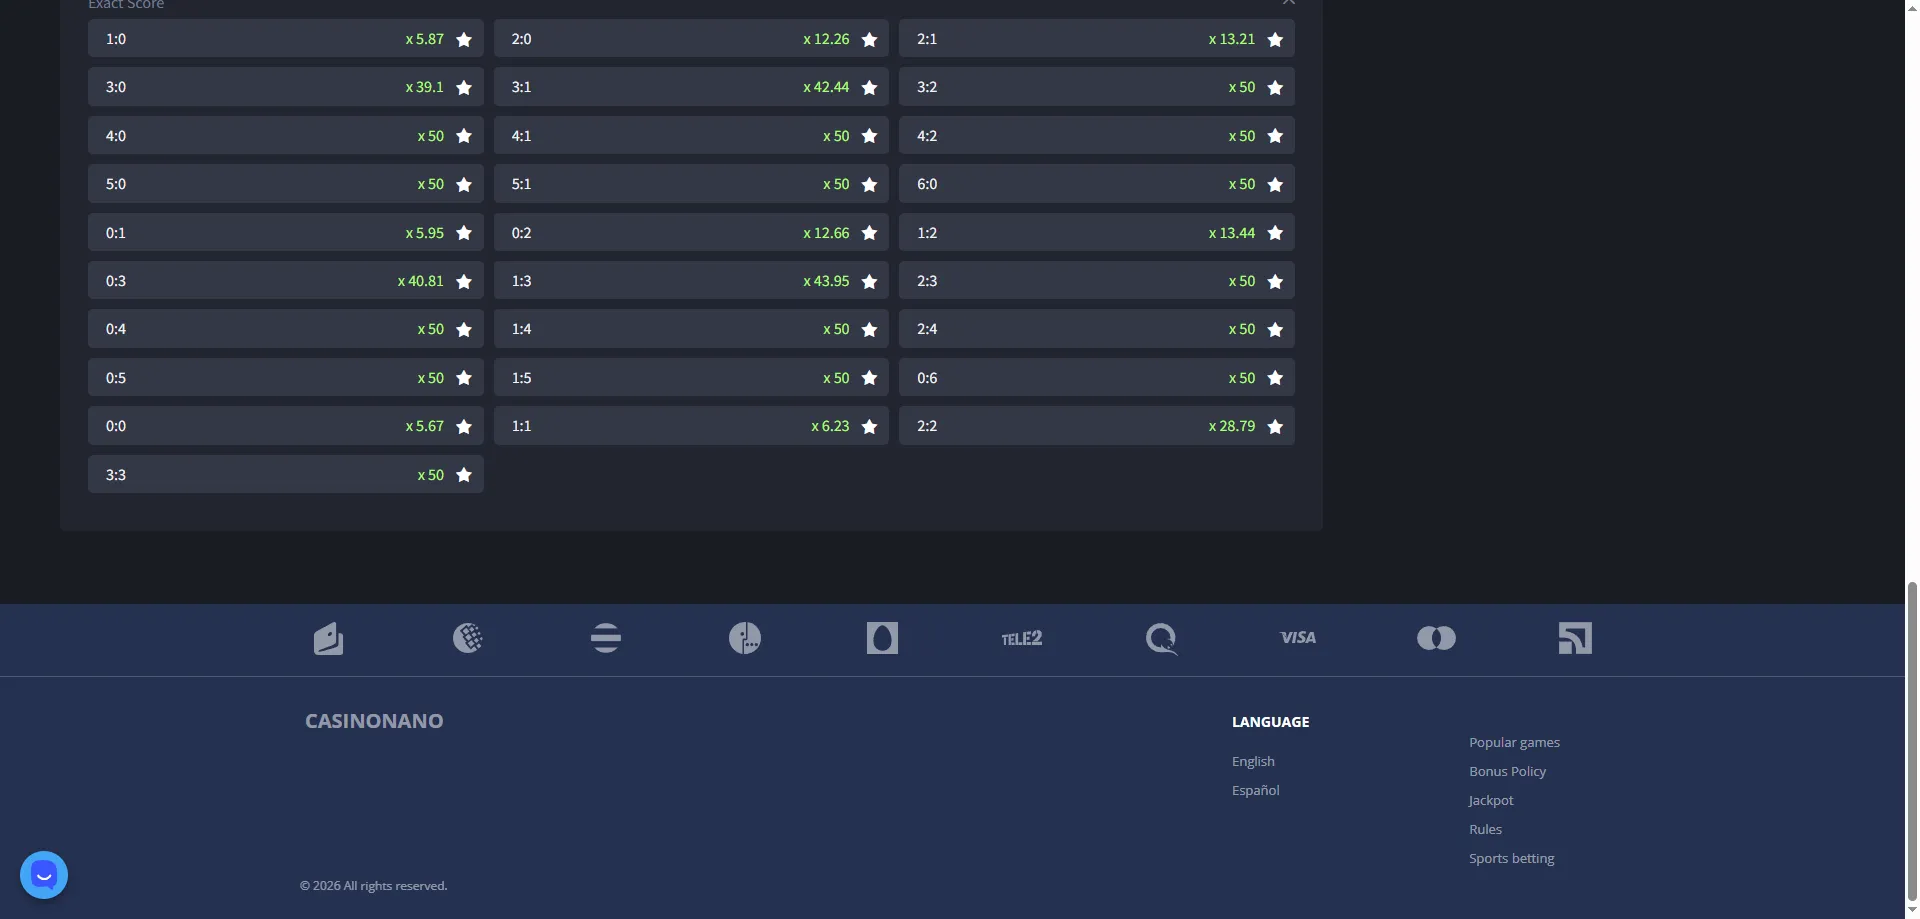Favorite the 0:2 score bet
This screenshot has width=1920, height=919.
tap(869, 233)
